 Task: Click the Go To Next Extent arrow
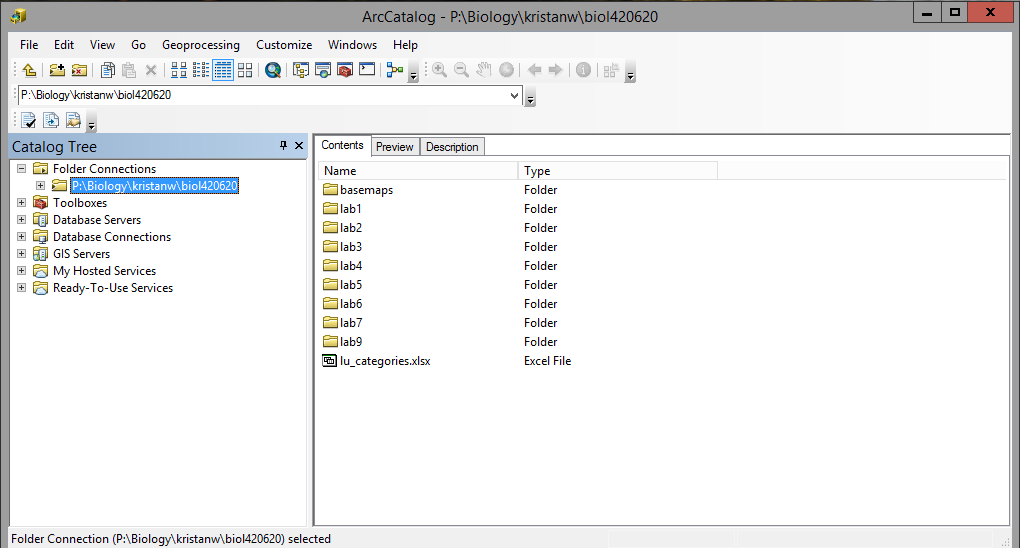click(x=556, y=70)
